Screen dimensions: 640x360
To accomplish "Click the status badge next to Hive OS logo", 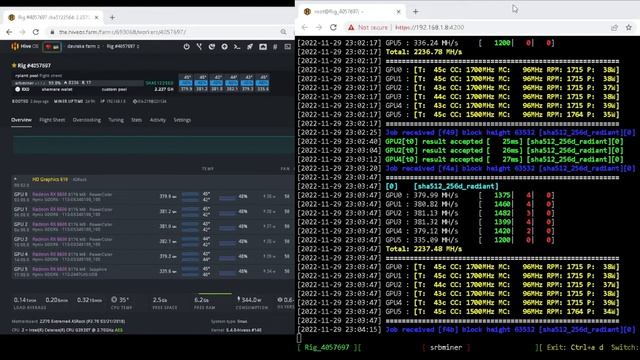I will click(52, 47).
